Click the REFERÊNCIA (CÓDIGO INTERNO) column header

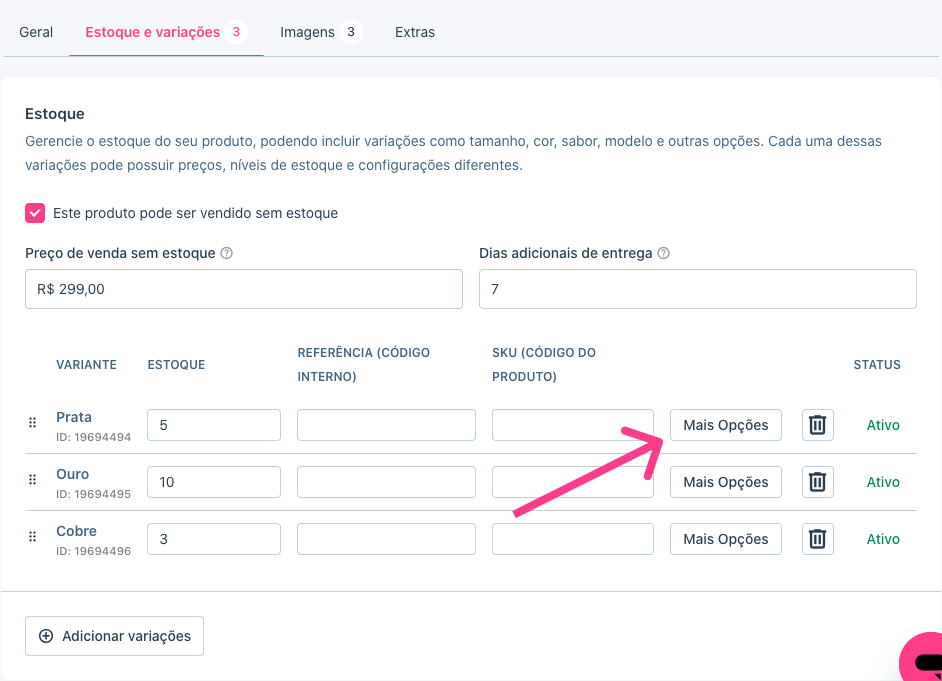(363, 365)
